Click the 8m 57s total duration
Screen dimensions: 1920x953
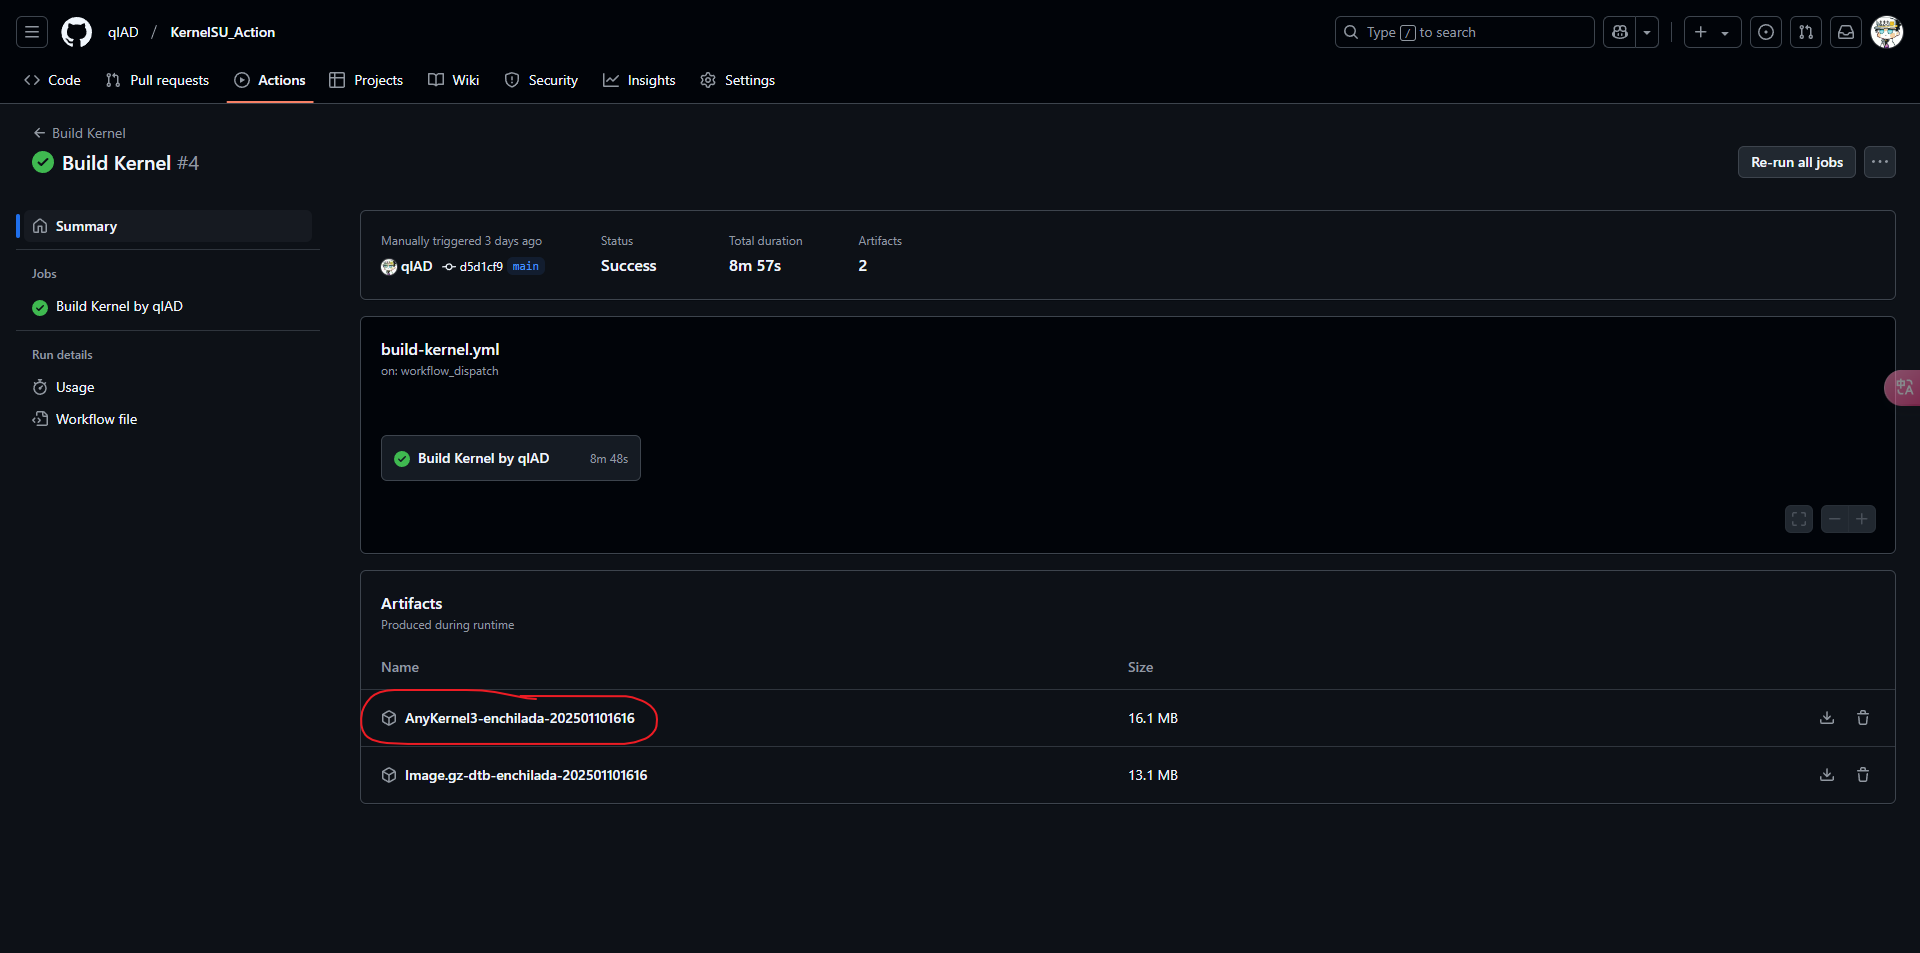(x=755, y=265)
